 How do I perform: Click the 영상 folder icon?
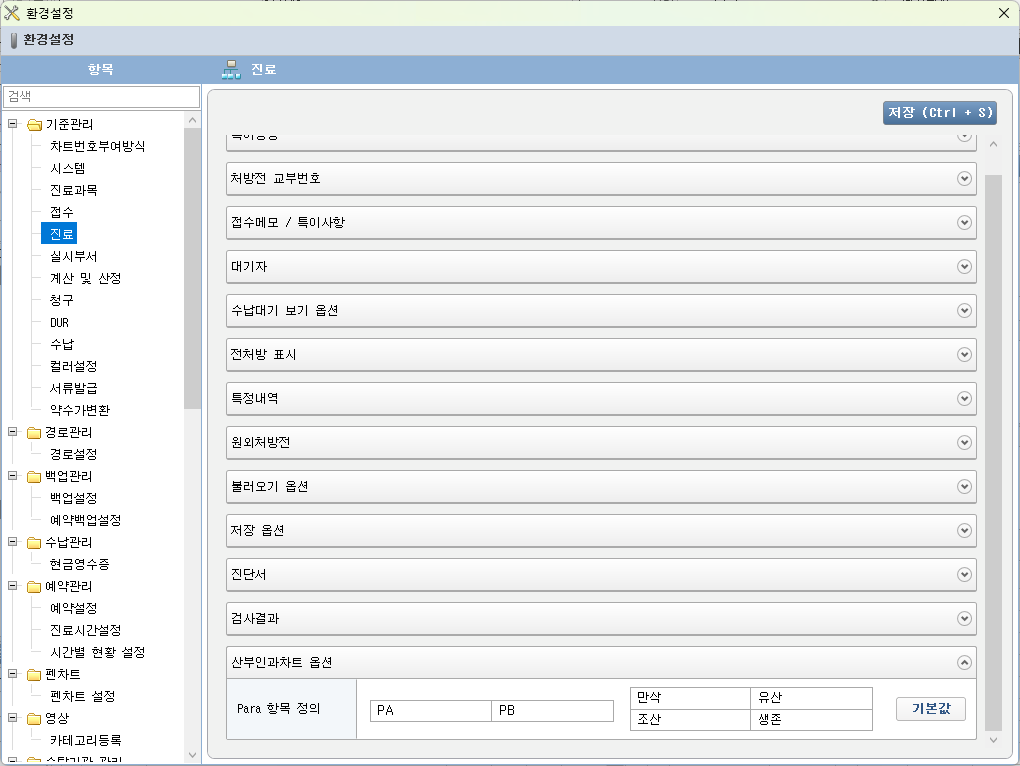34,719
